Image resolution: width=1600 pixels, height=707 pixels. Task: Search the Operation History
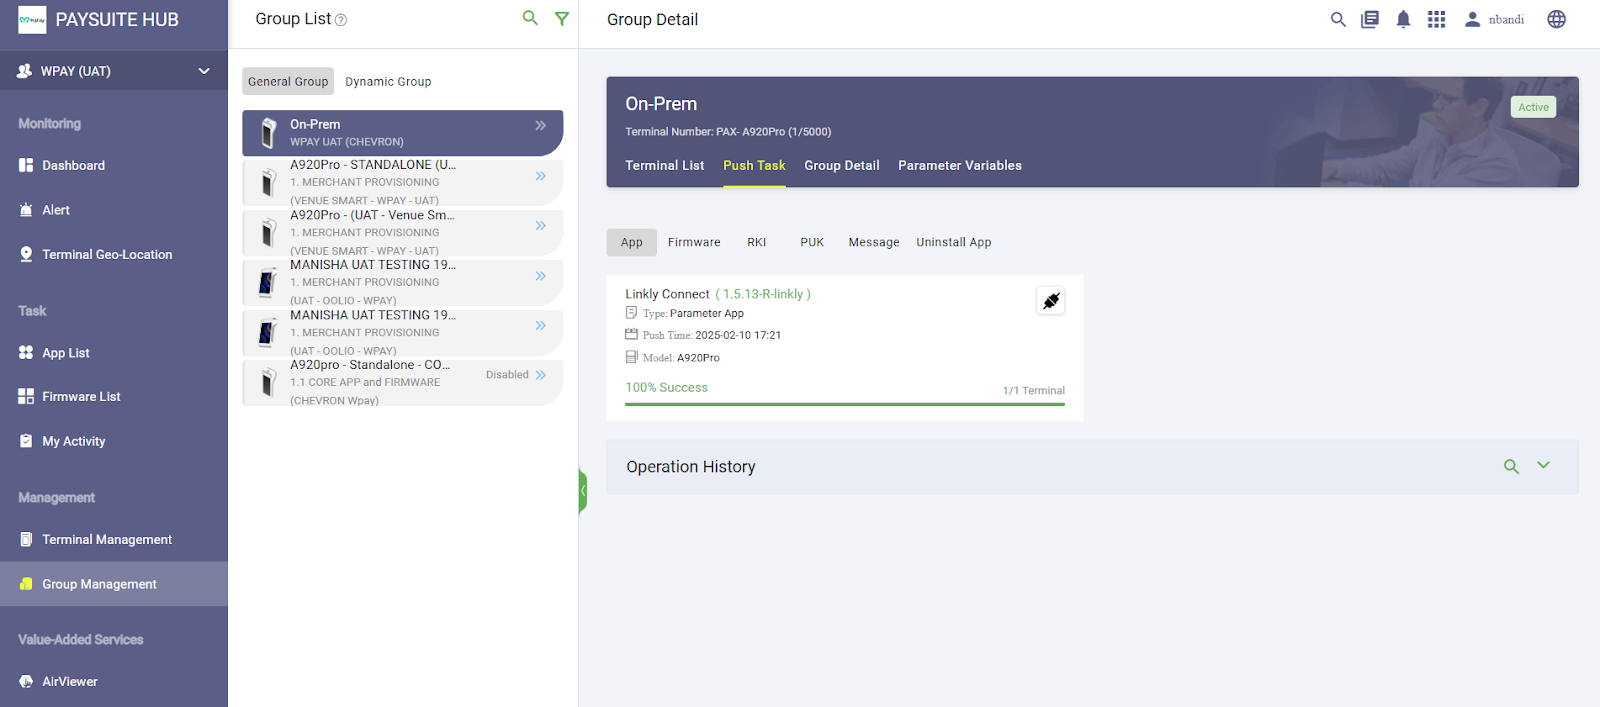click(1511, 467)
